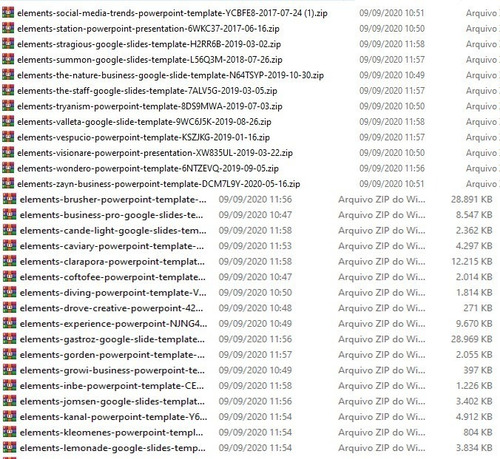Screen dimensions: 500x459
Task: Select file name elements-the-nature-business-google-slide-template
Action: tap(171, 75)
